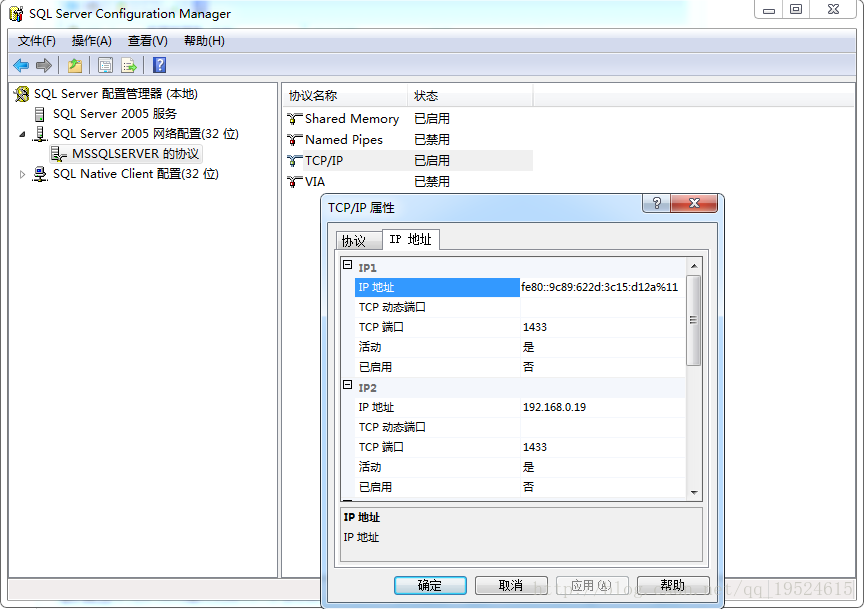864x609 pixels.
Task: Click the Configuration Manager title bar icon
Action: point(17,14)
